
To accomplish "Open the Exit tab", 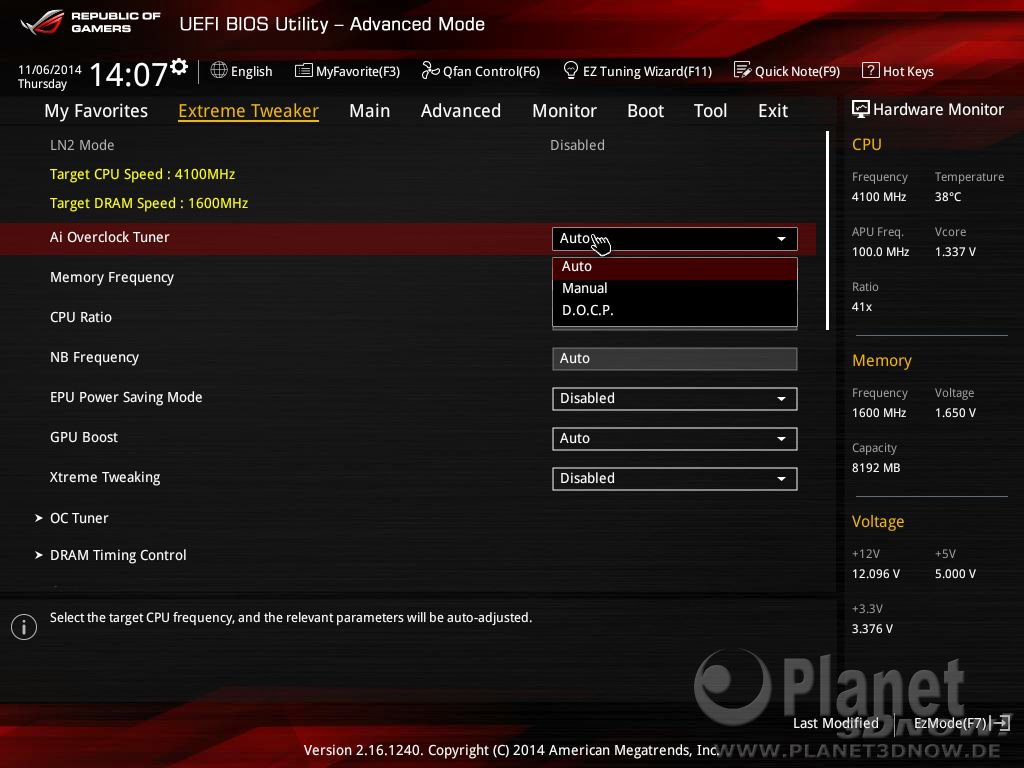I will (x=773, y=111).
